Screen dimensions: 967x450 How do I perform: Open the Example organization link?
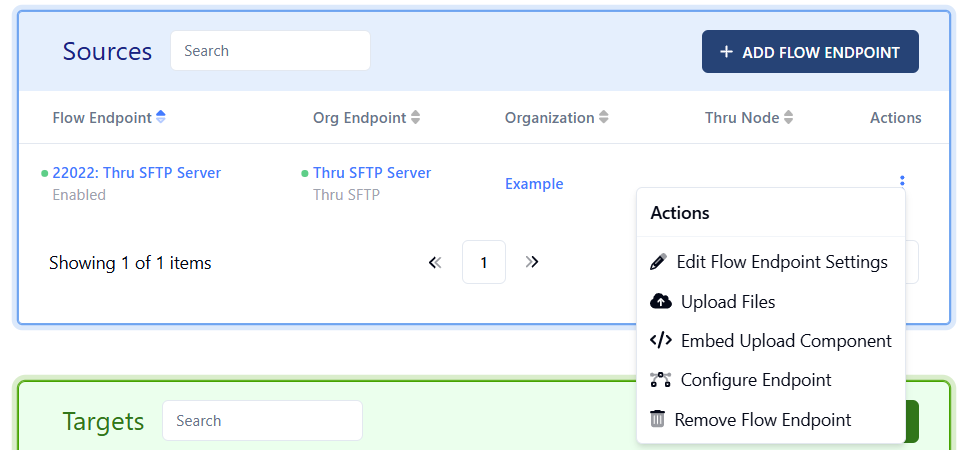click(x=534, y=184)
